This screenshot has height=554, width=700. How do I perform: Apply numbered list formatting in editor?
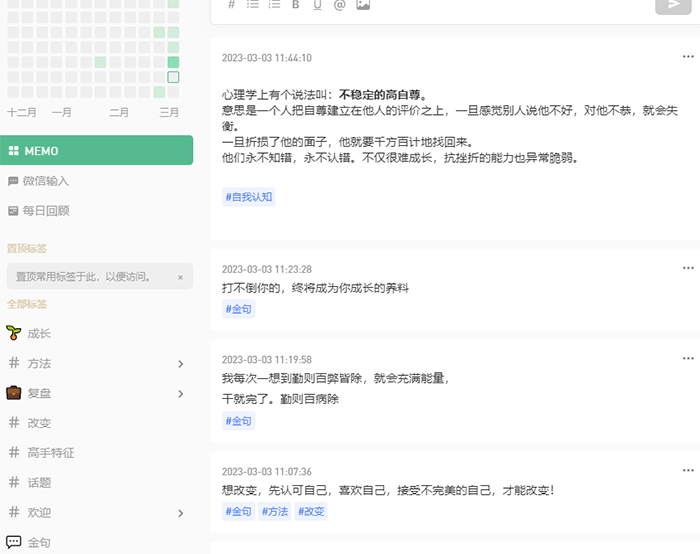coord(274,5)
